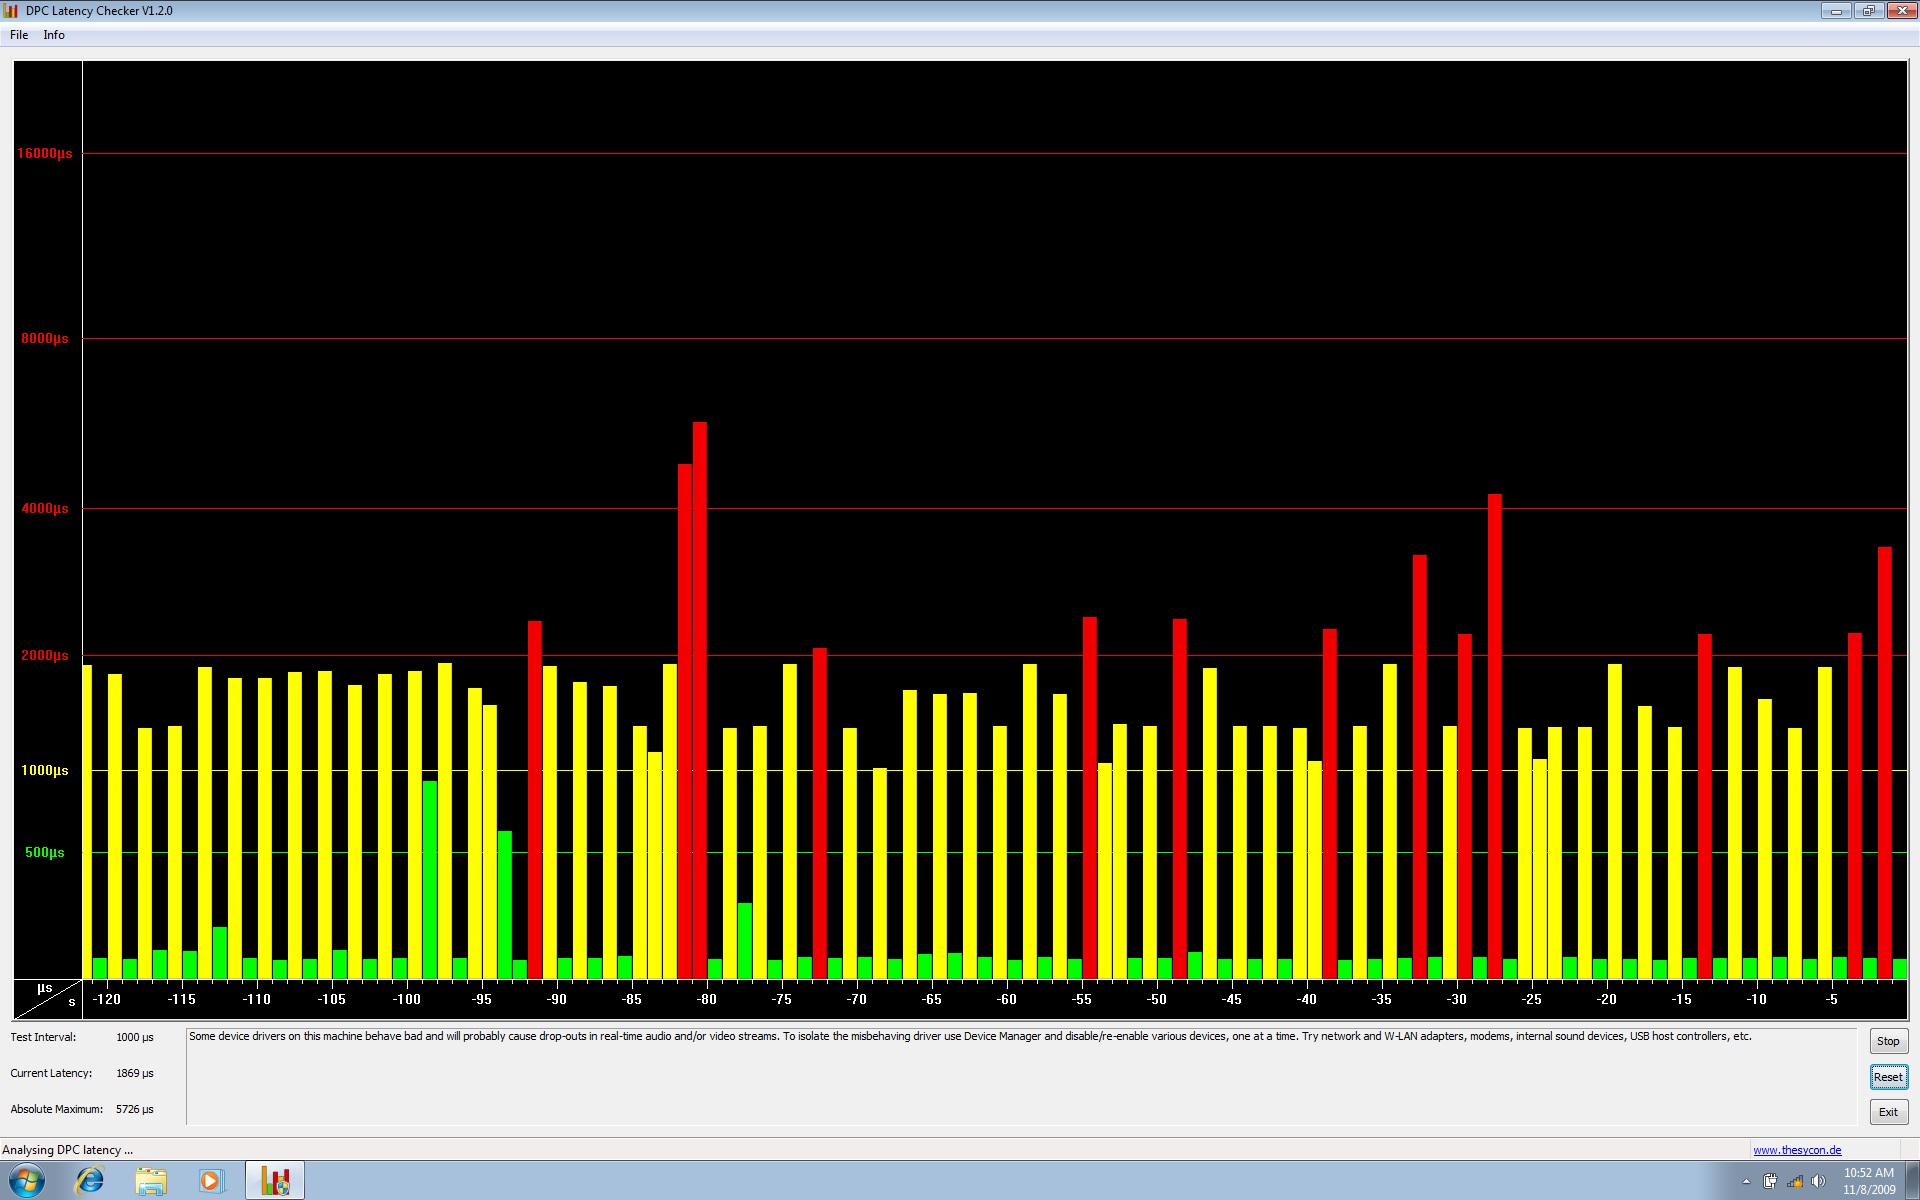Click the -80 time axis label
This screenshot has width=1920, height=1200.
[706, 999]
